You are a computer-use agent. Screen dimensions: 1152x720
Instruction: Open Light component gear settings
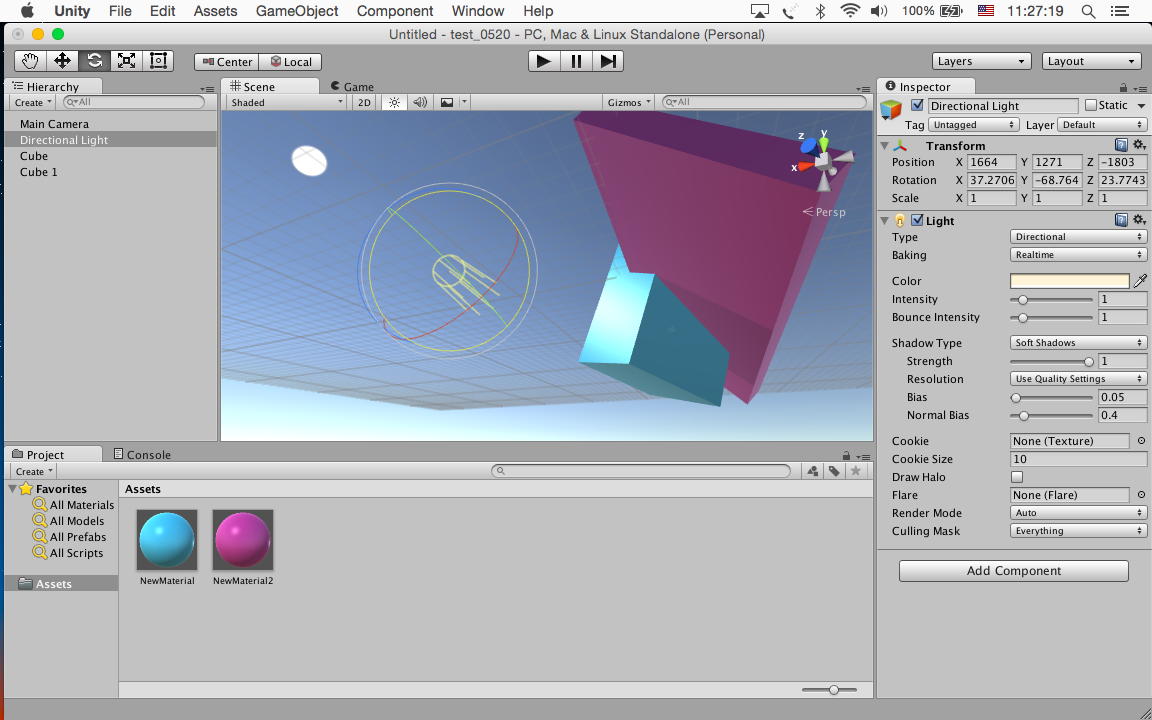point(1138,220)
